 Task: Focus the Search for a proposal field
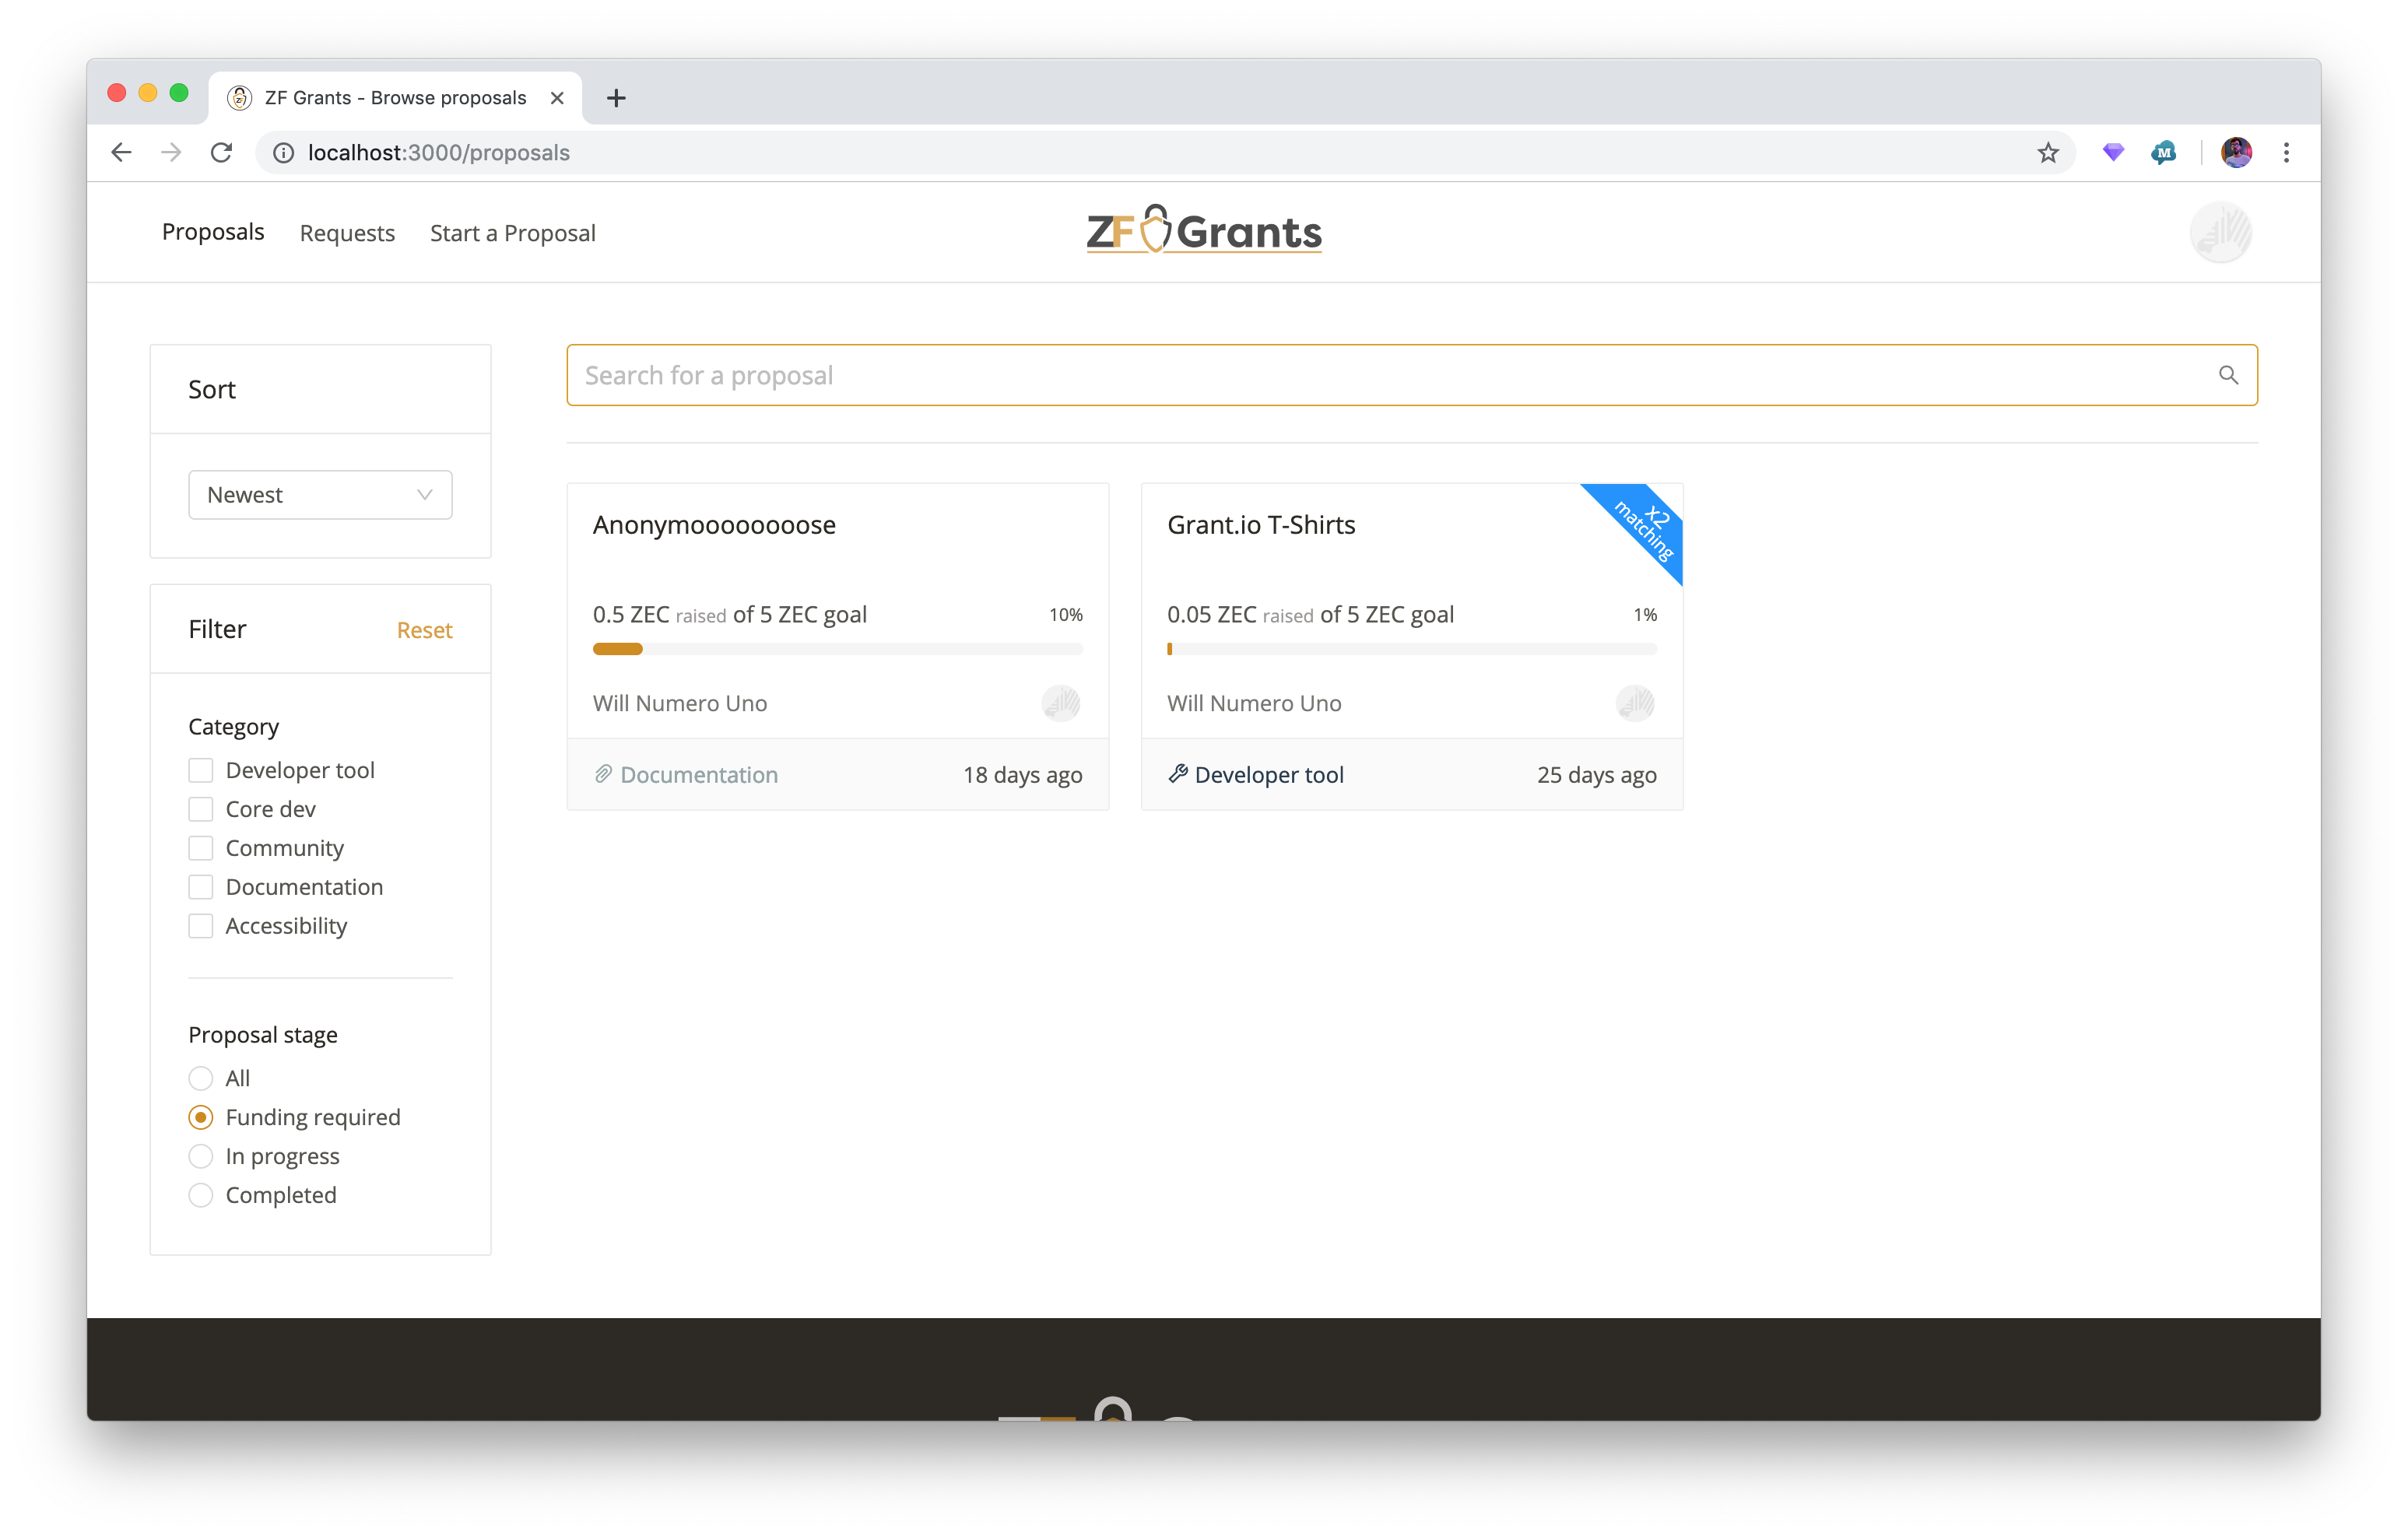1380,375
